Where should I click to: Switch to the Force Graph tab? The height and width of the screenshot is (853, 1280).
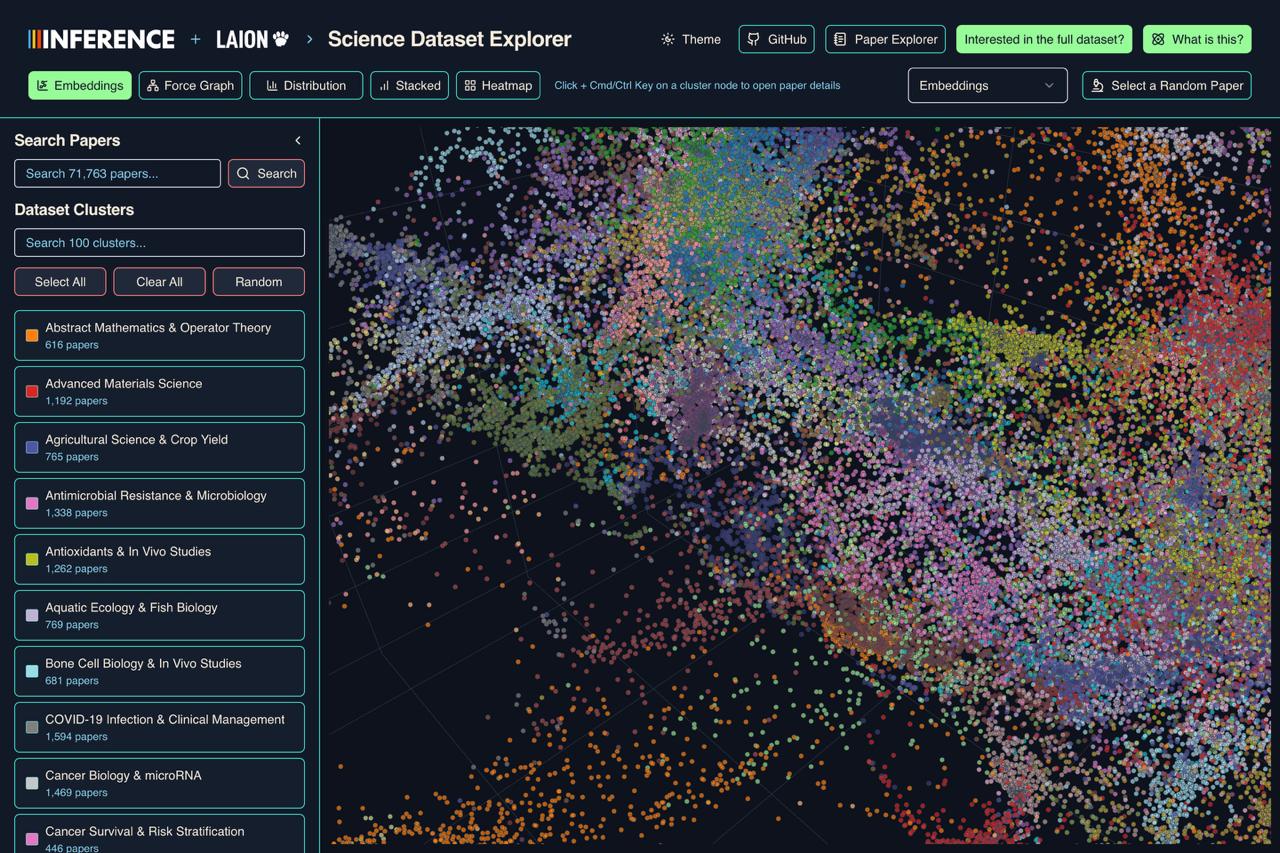(x=190, y=86)
